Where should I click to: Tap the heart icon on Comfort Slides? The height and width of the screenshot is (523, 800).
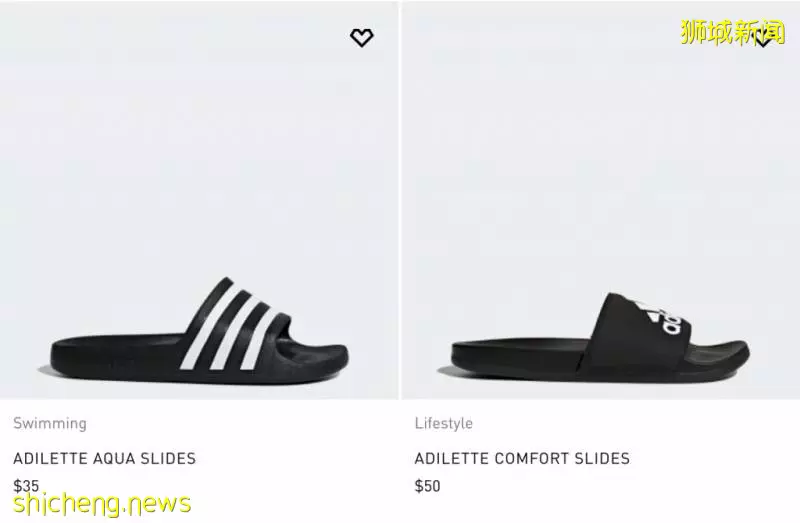(763, 39)
